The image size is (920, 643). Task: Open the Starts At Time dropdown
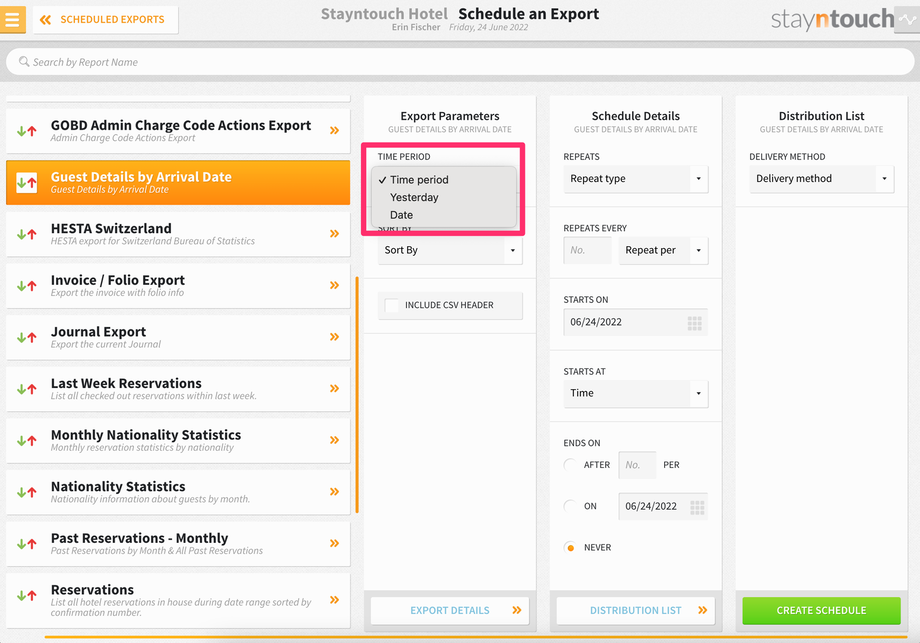tap(635, 394)
